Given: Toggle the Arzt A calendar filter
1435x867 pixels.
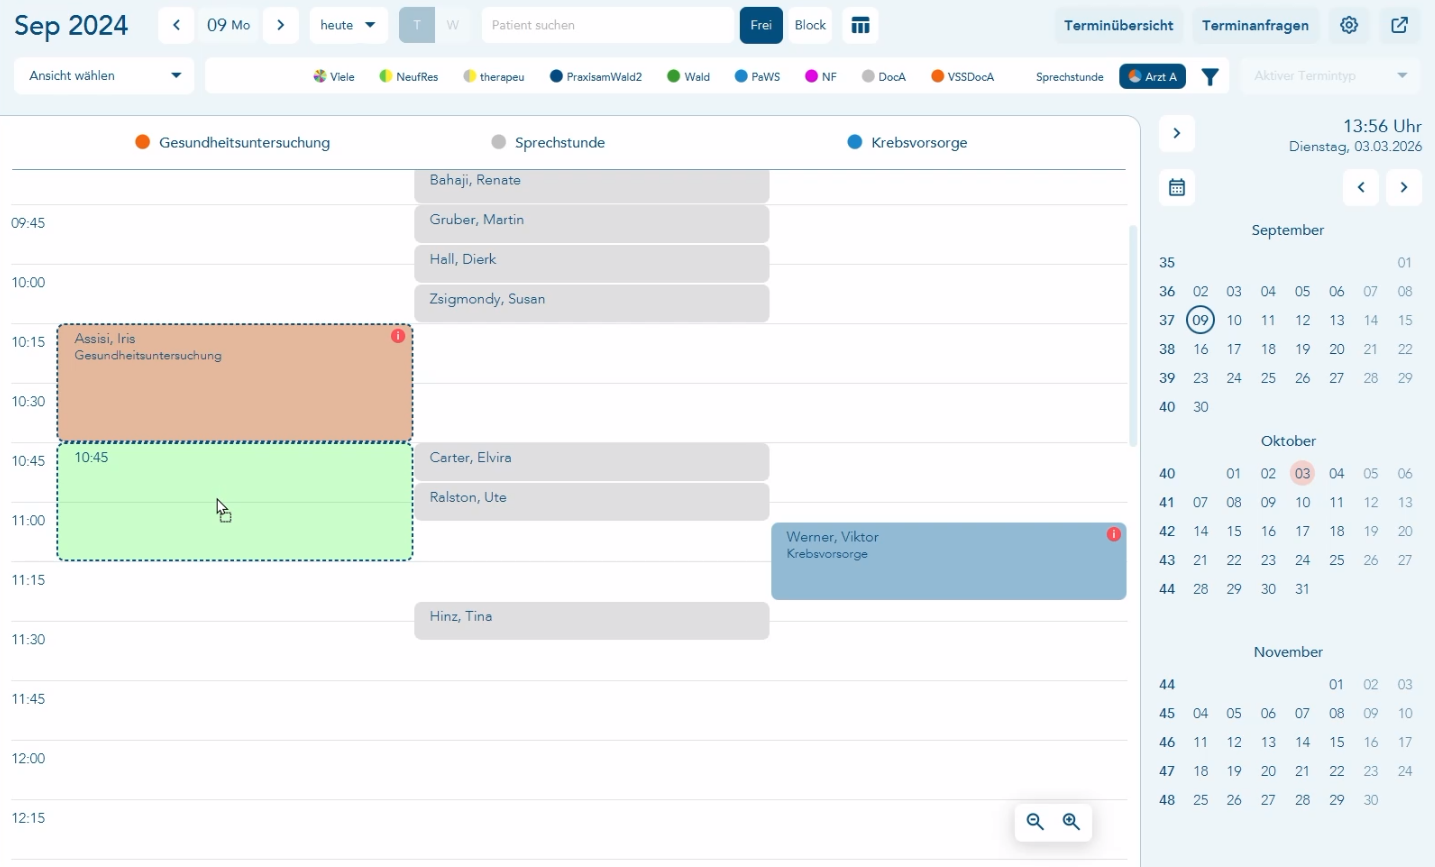Looking at the screenshot, I should point(1152,77).
